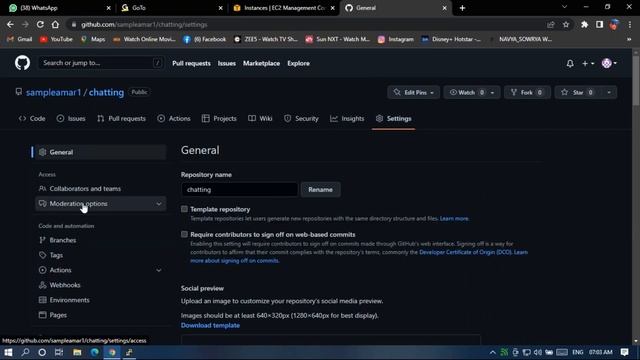Expand the Watch options arrow
The image size is (640, 360).
(493, 92)
